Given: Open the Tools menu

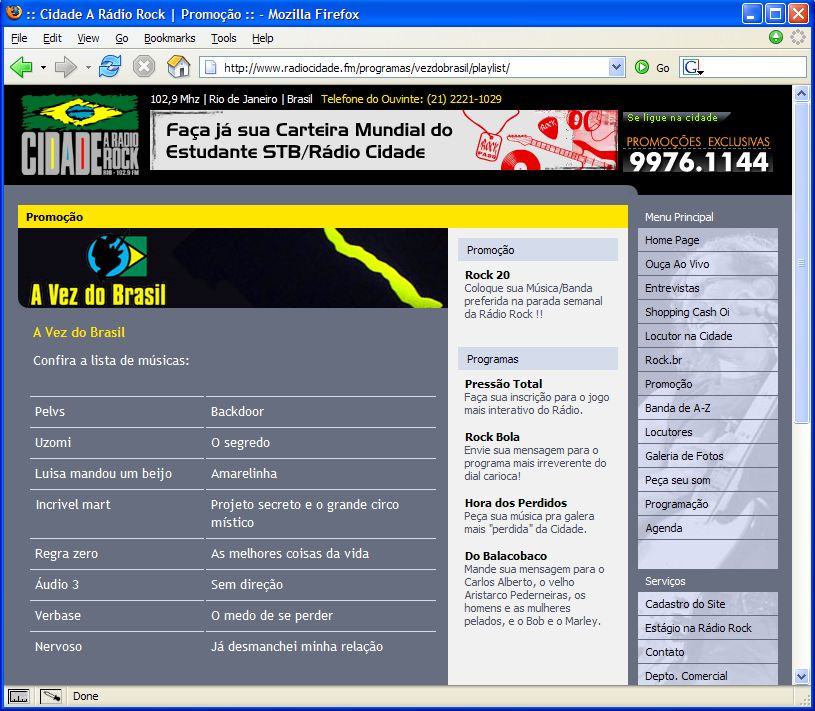Looking at the screenshot, I should tap(224, 38).
